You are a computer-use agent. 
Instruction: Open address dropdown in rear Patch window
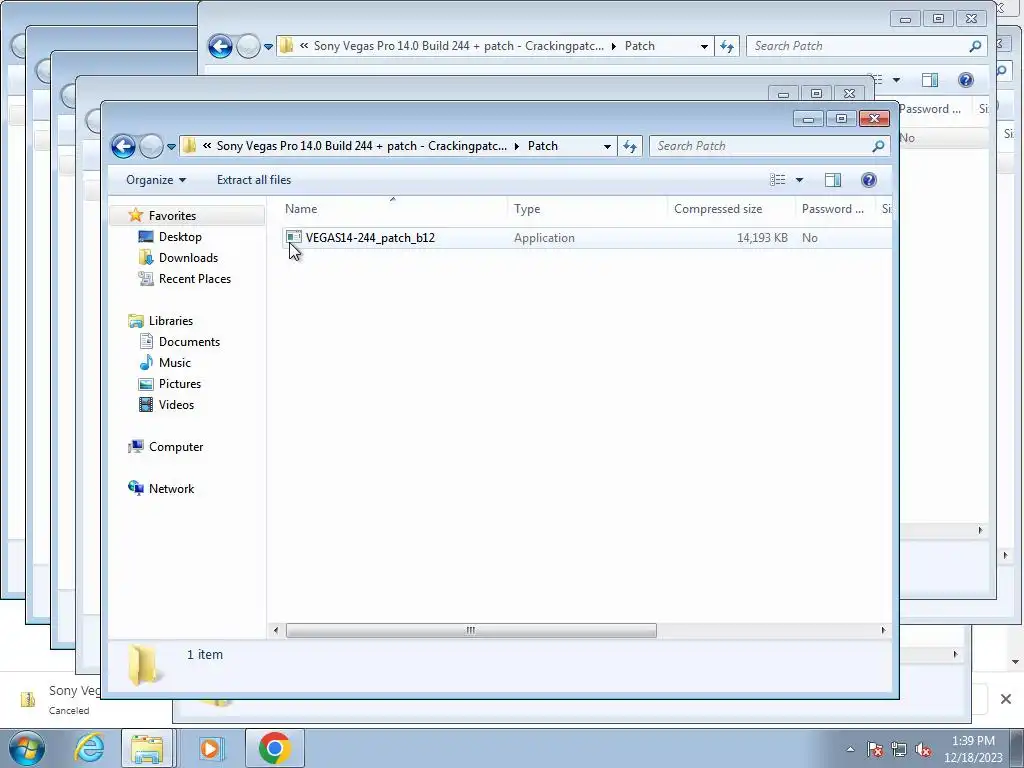(x=703, y=46)
